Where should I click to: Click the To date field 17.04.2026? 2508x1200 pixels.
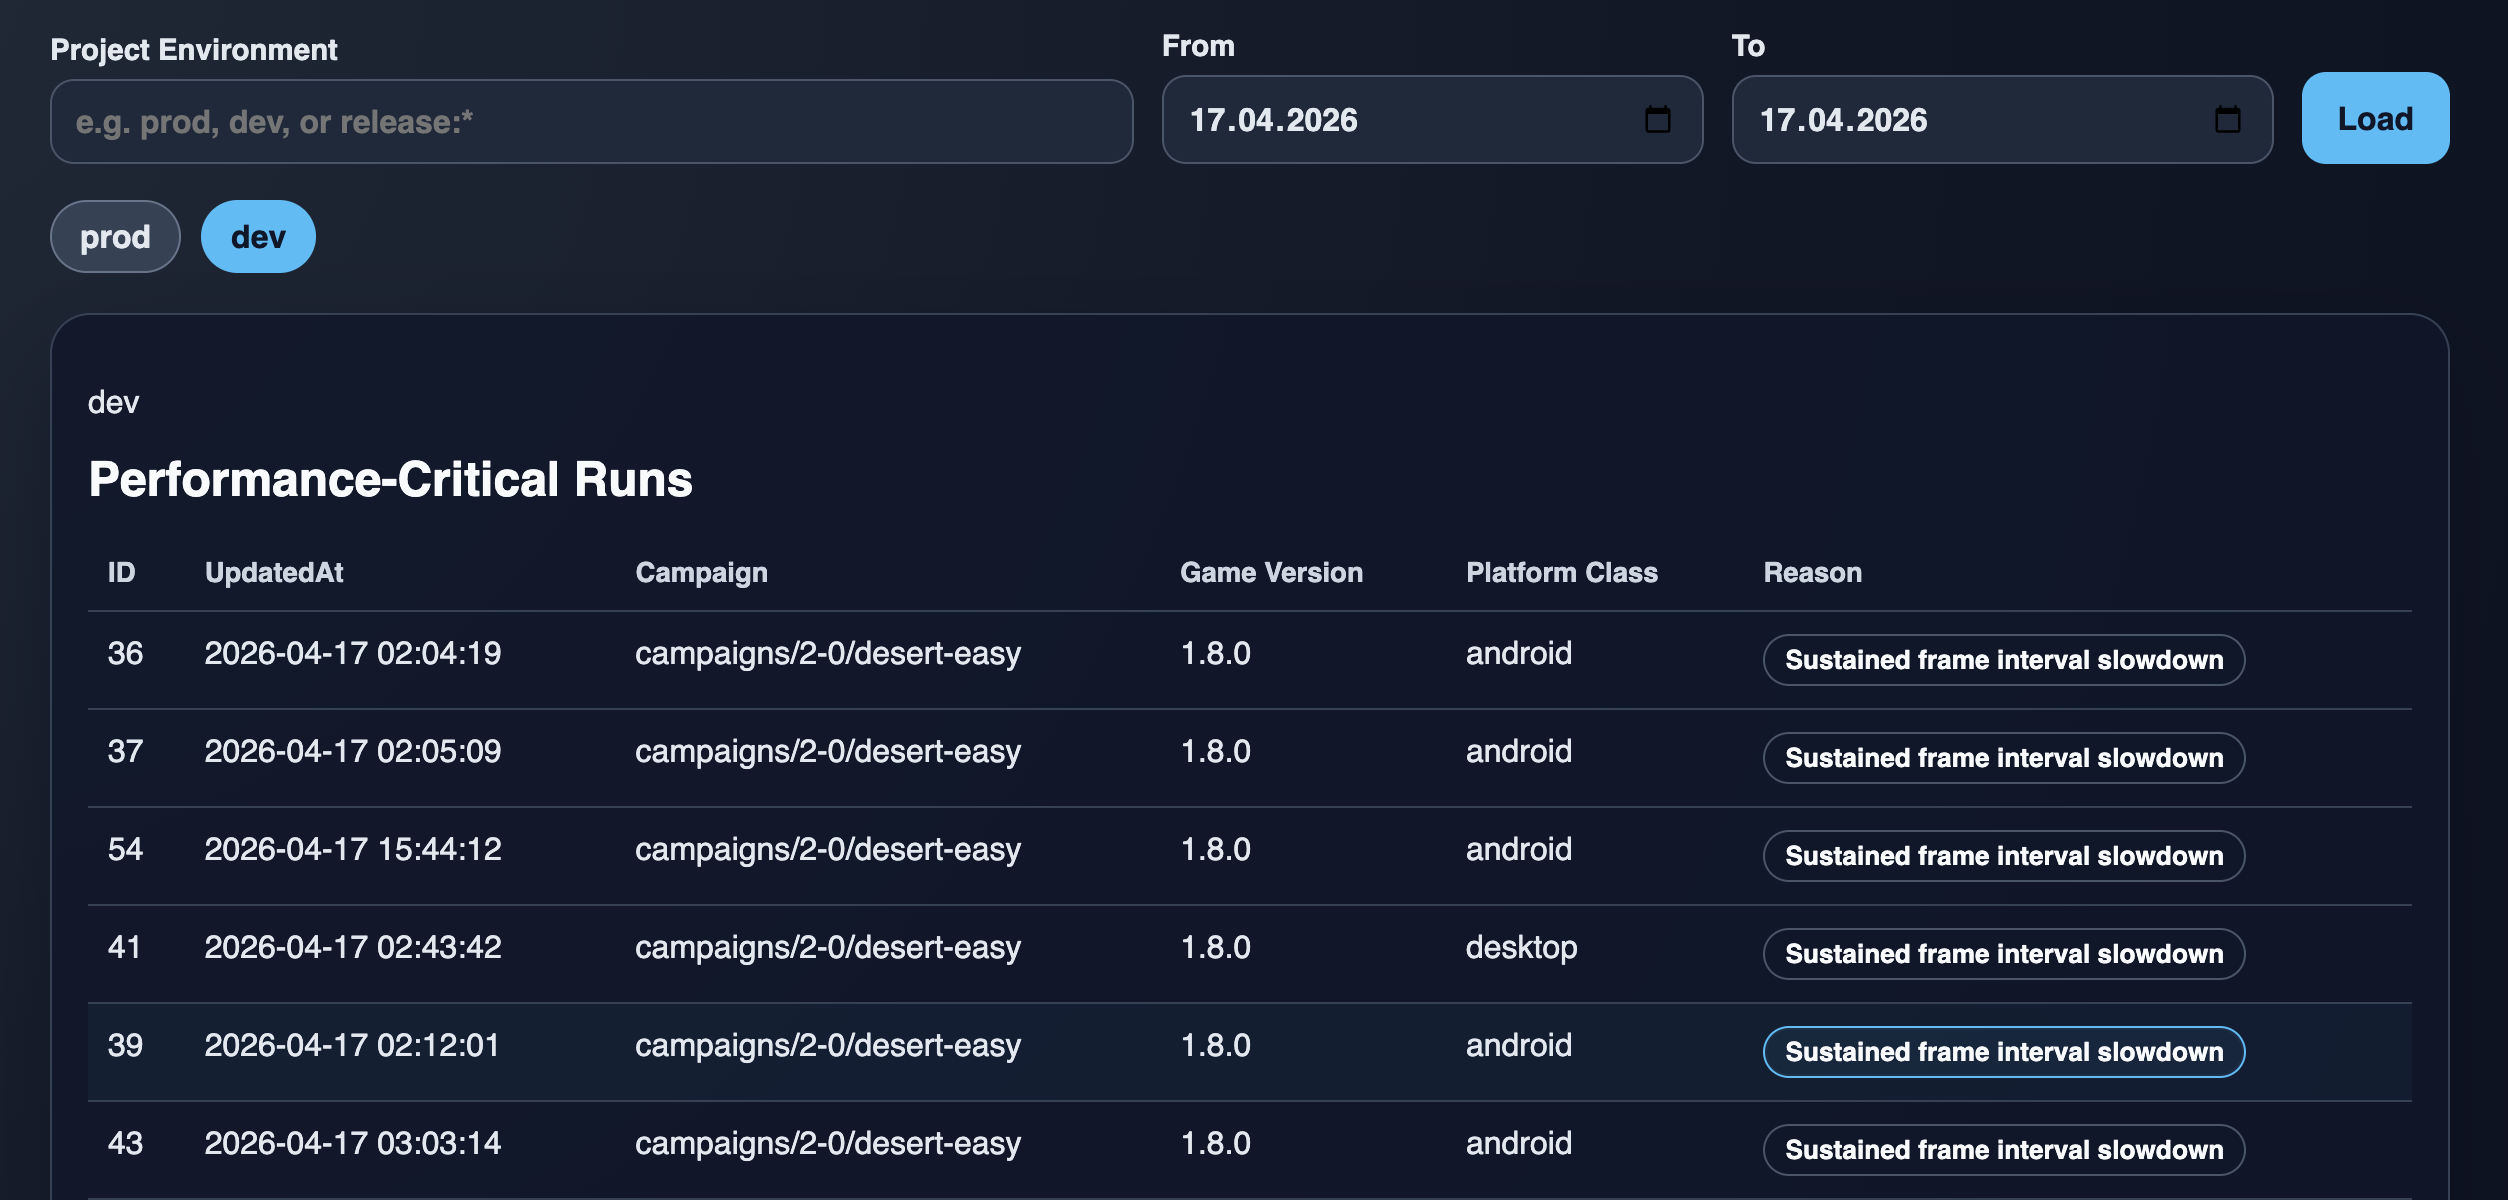point(1970,120)
